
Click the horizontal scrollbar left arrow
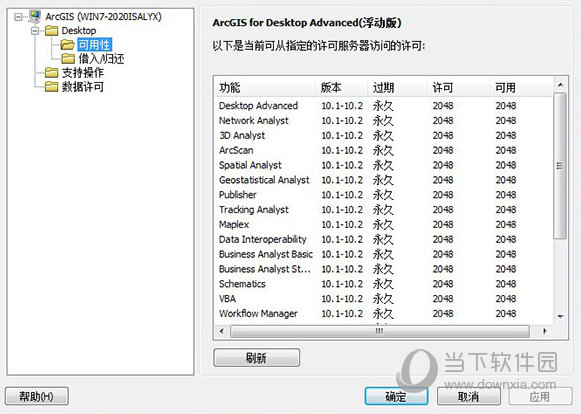click(x=222, y=331)
